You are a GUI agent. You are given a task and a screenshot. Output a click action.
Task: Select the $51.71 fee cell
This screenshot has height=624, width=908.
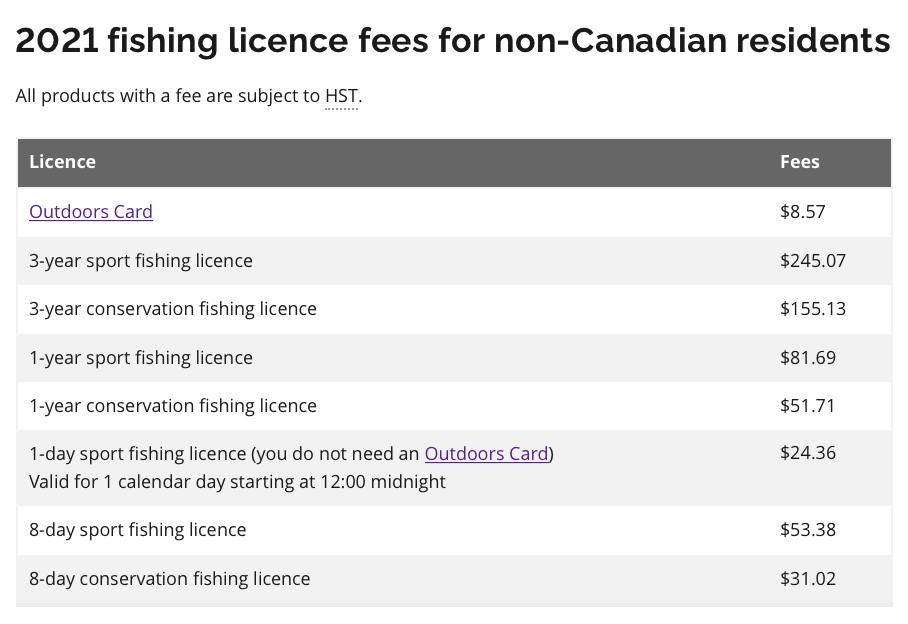click(808, 406)
